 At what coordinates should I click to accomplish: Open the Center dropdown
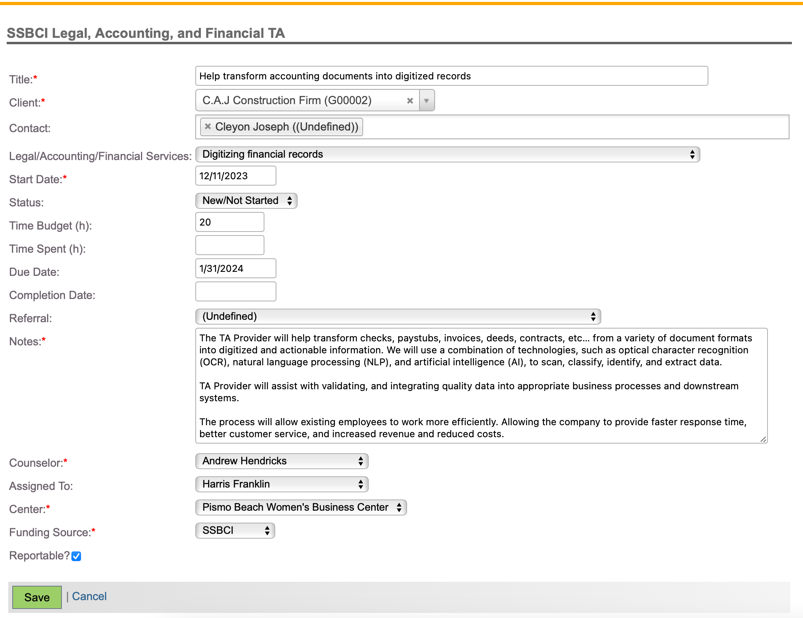point(300,508)
